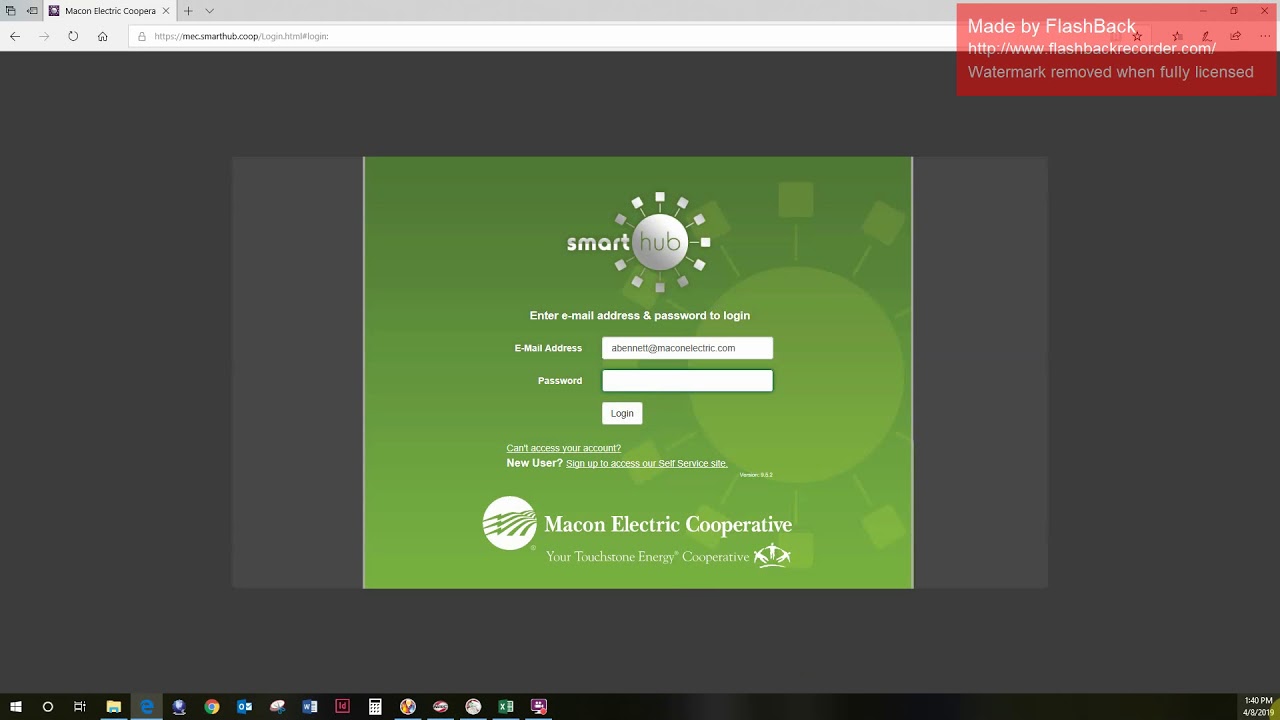Click the E-Mail Address input field

click(x=687, y=348)
